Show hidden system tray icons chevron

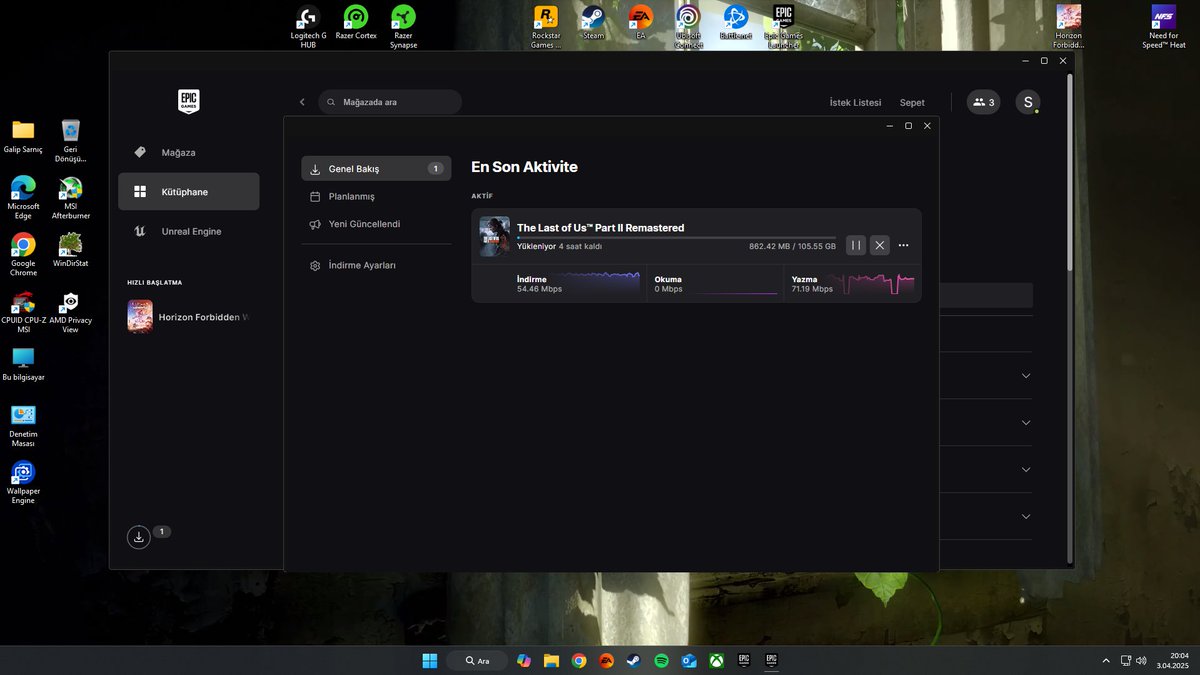pos(1106,660)
